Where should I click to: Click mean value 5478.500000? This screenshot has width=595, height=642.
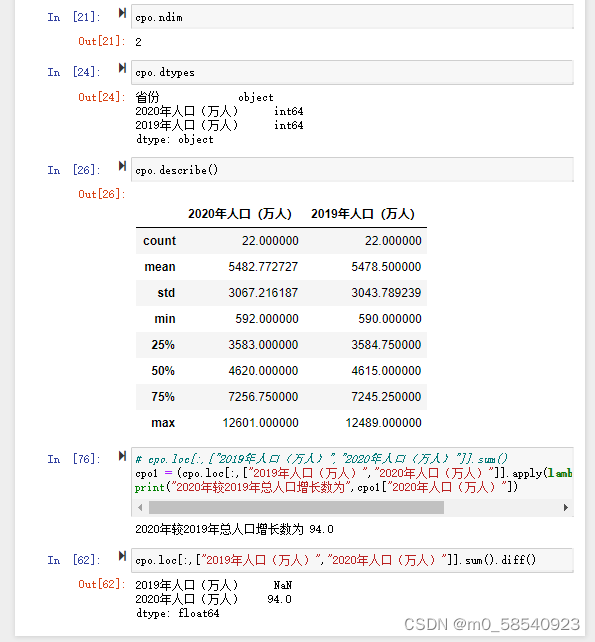click(x=386, y=267)
